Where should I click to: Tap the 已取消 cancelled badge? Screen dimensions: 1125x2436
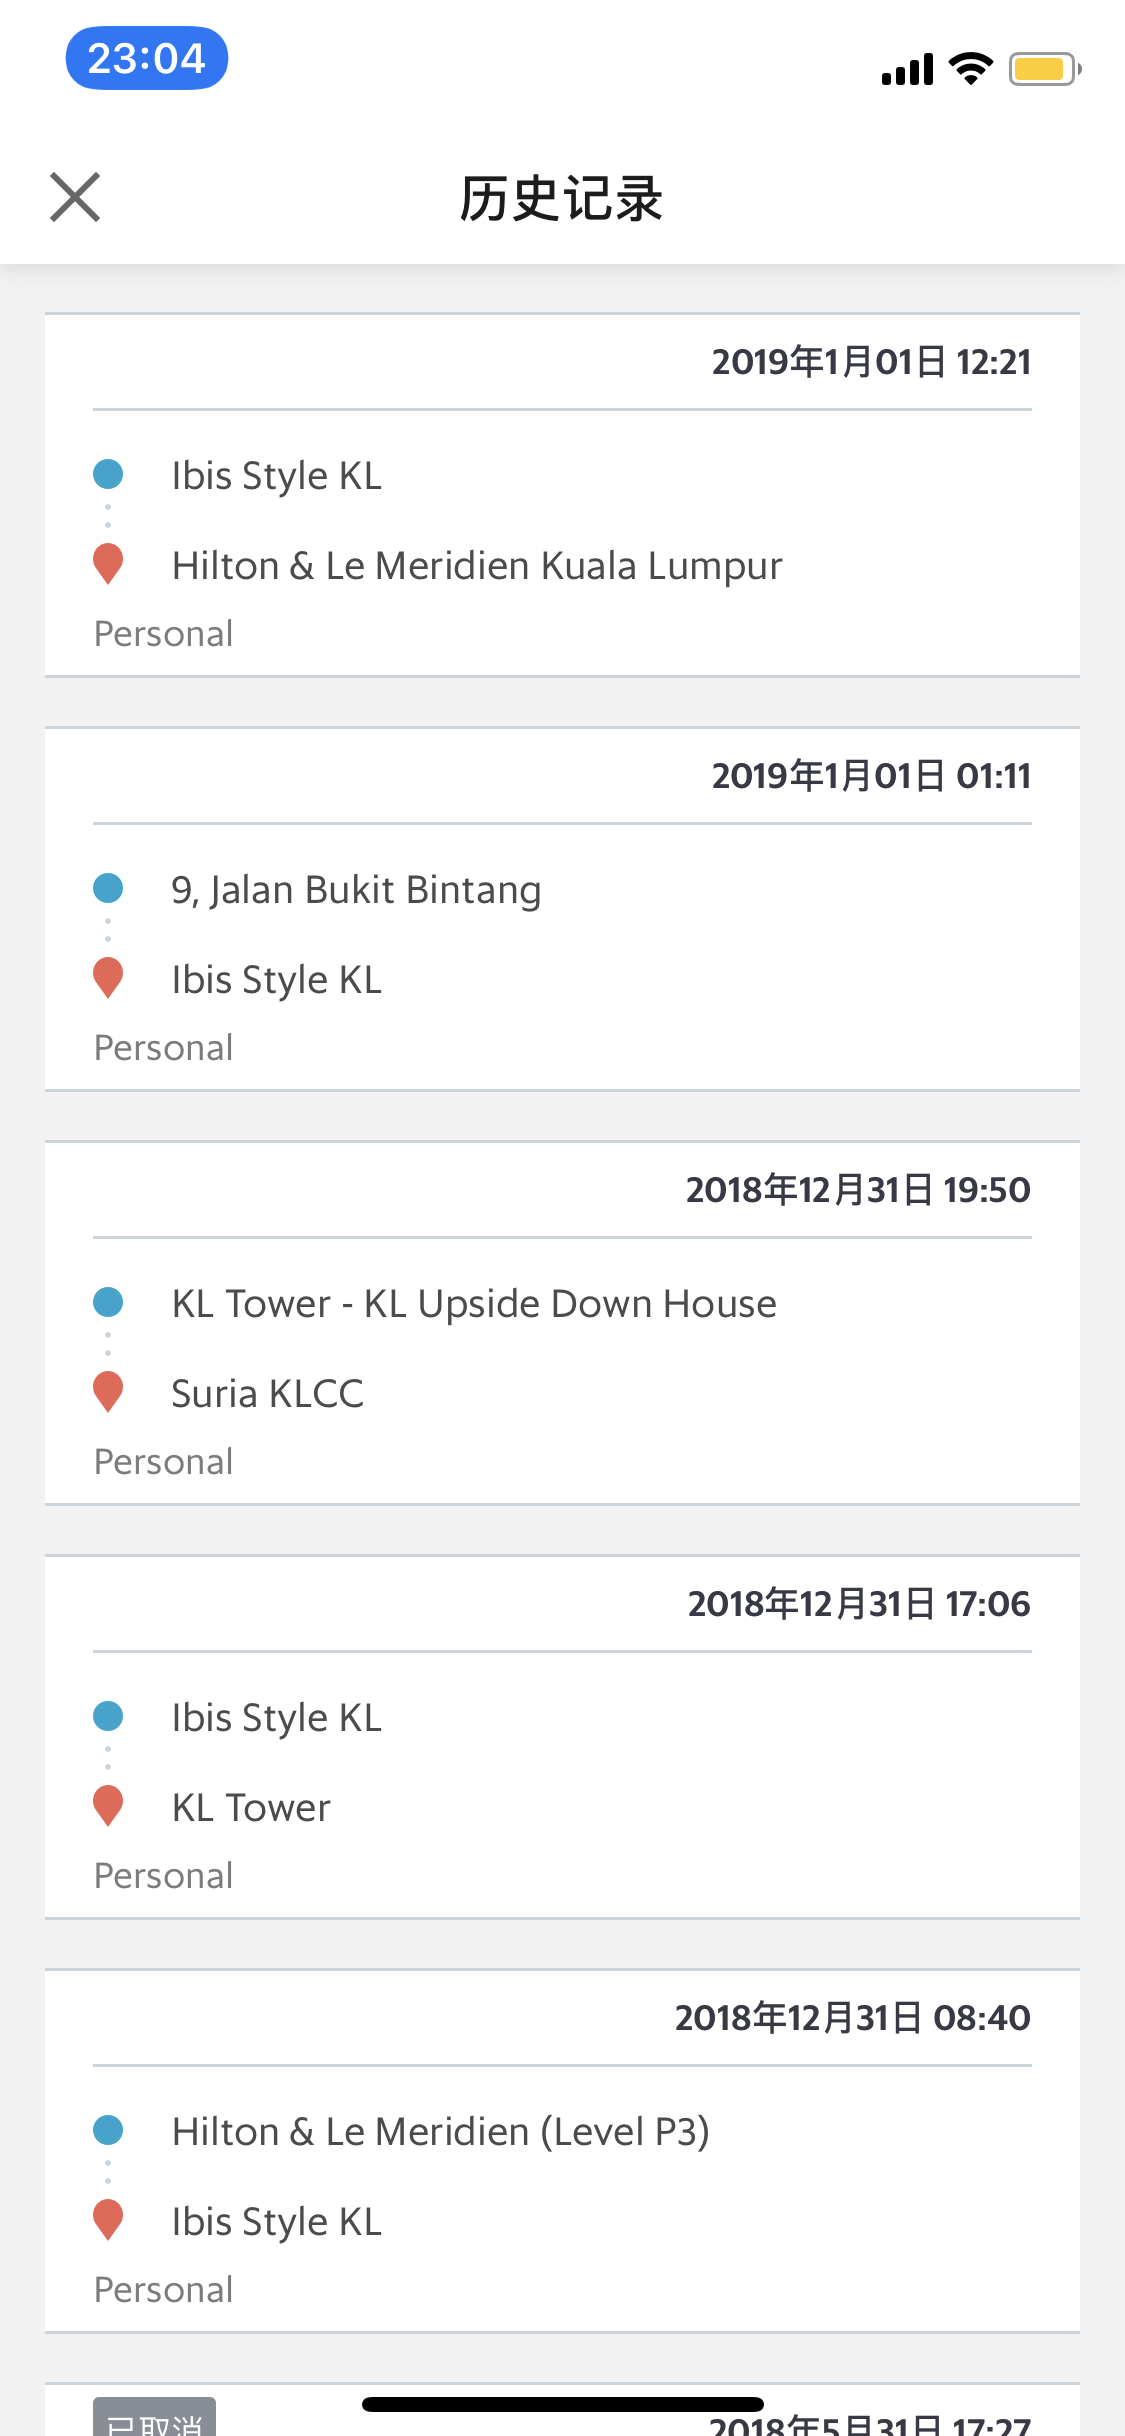155,2420
